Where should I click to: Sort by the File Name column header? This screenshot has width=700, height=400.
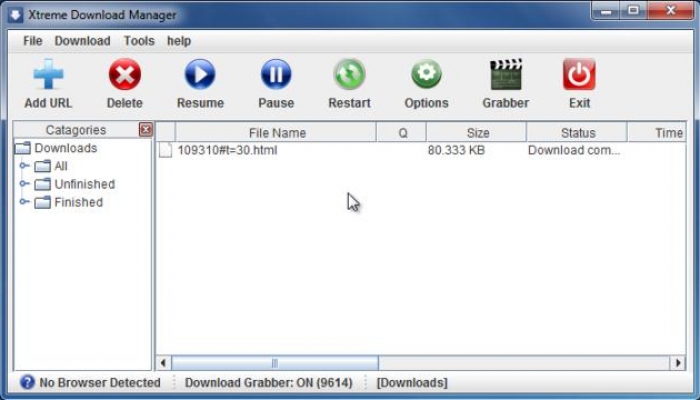point(277,132)
